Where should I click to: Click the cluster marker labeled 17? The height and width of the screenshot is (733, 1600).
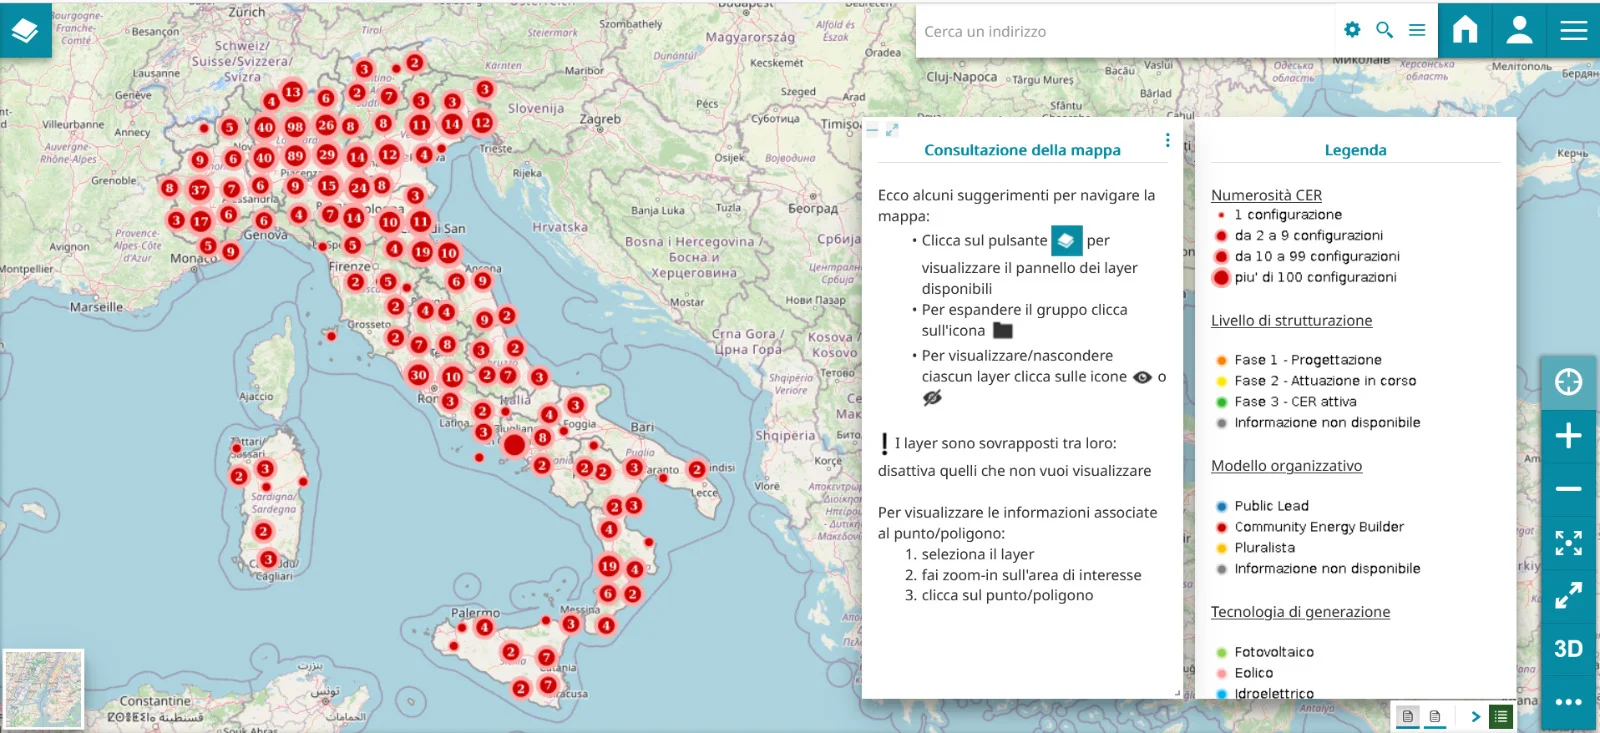tap(201, 222)
